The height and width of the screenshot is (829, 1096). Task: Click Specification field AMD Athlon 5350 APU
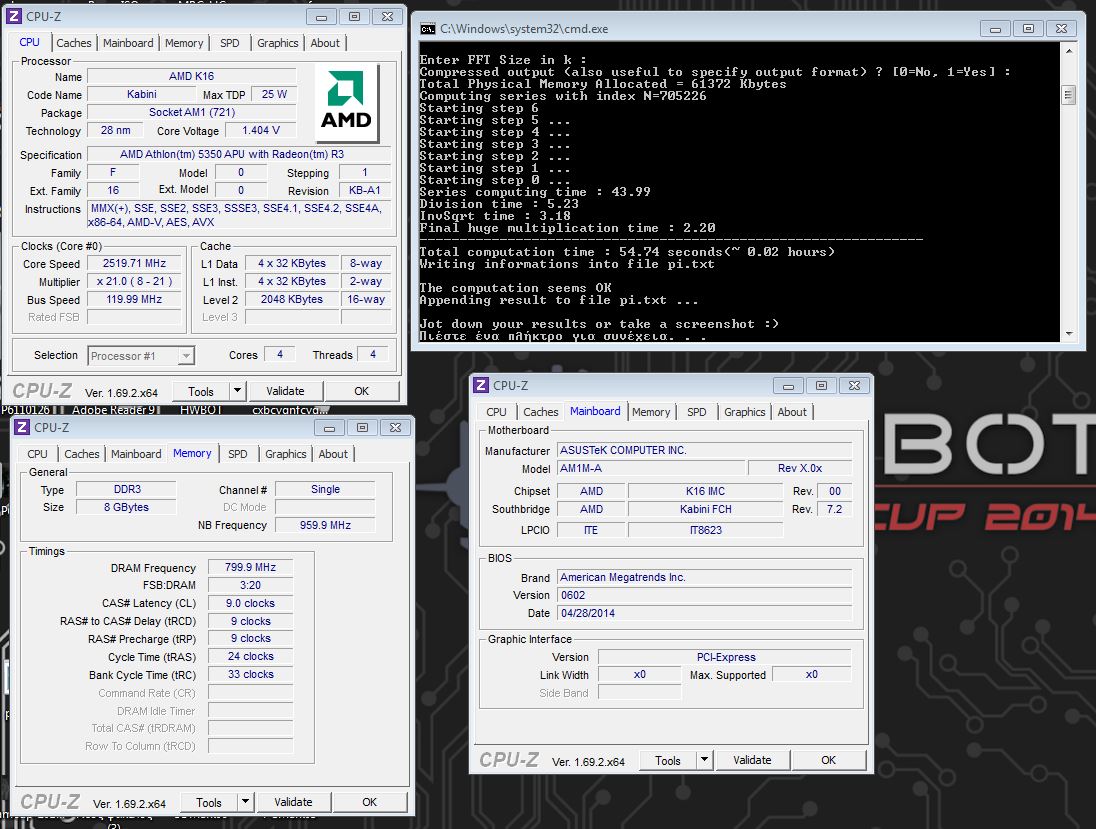click(x=238, y=154)
